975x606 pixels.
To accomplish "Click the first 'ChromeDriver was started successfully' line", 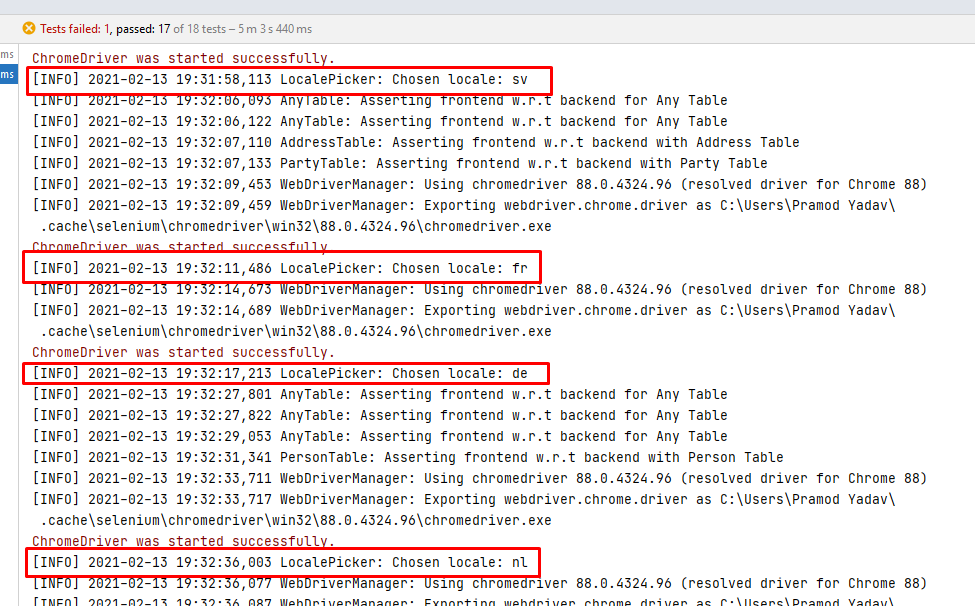I will (x=183, y=58).
